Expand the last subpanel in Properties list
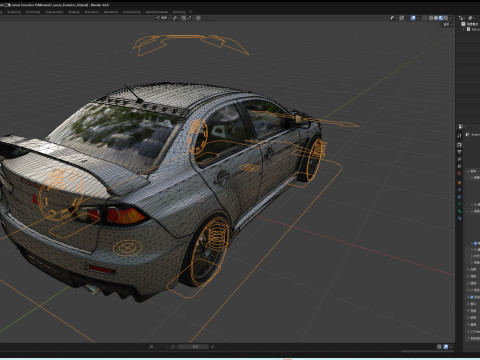 (x=468, y=338)
